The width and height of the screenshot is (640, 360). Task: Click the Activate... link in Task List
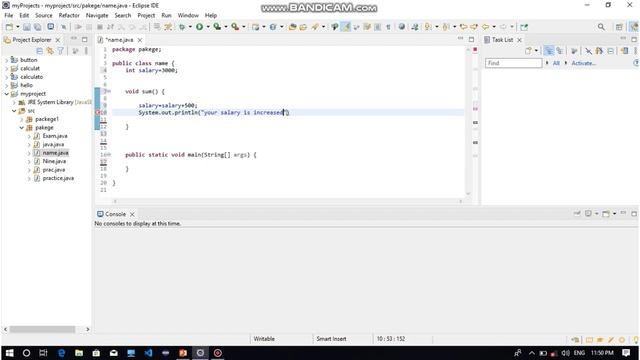(x=584, y=63)
